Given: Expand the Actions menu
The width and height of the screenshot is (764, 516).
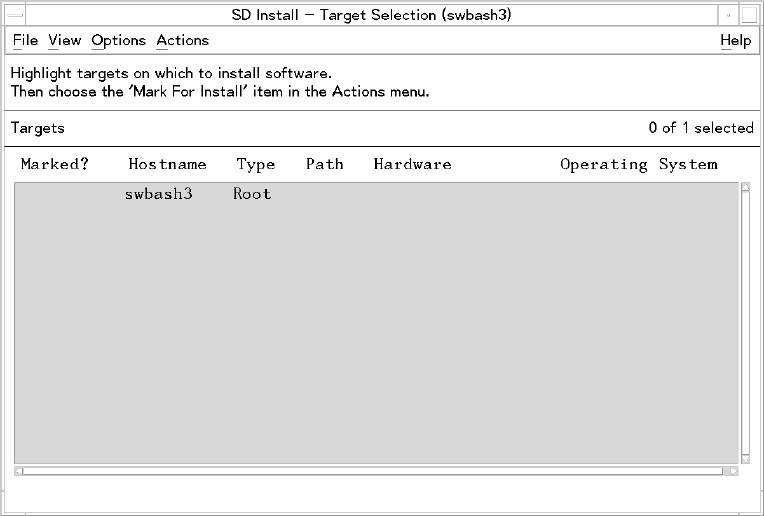Looking at the screenshot, I should [182, 41].
